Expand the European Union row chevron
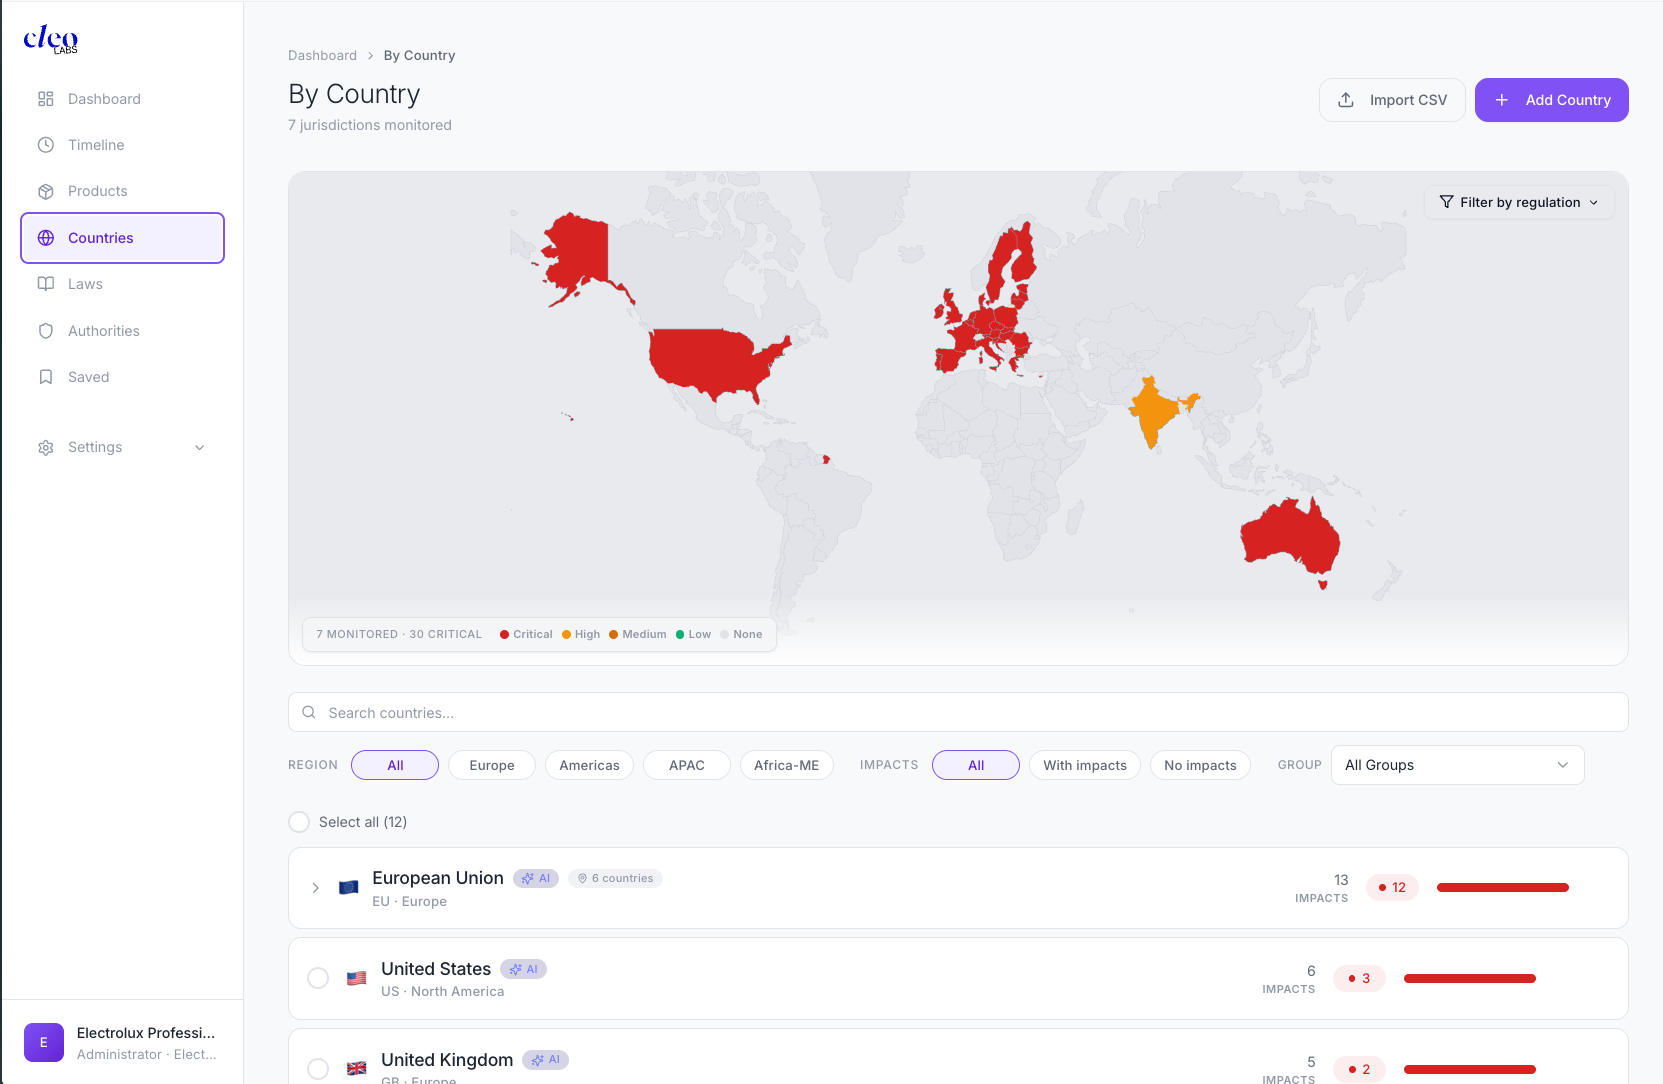This screenshot has width=1663, height=1084. pos(315,888)
